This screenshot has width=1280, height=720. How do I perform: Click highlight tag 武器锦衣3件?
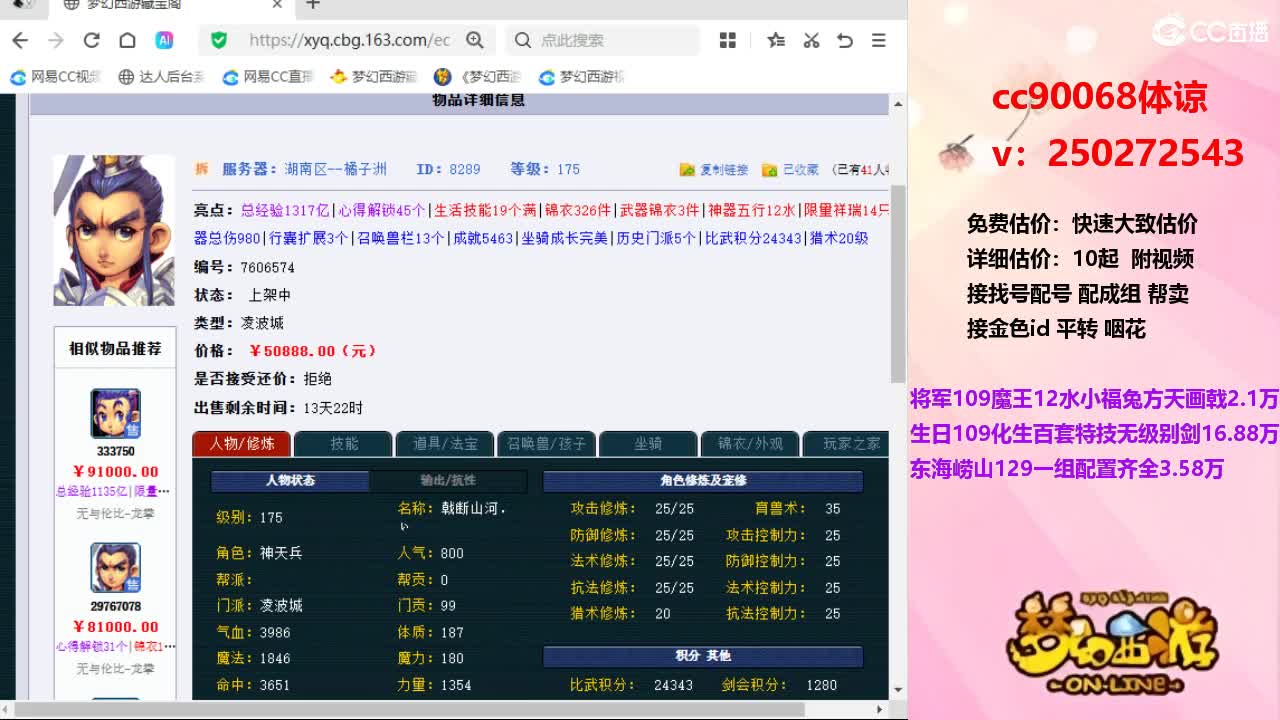pos(660,210)
